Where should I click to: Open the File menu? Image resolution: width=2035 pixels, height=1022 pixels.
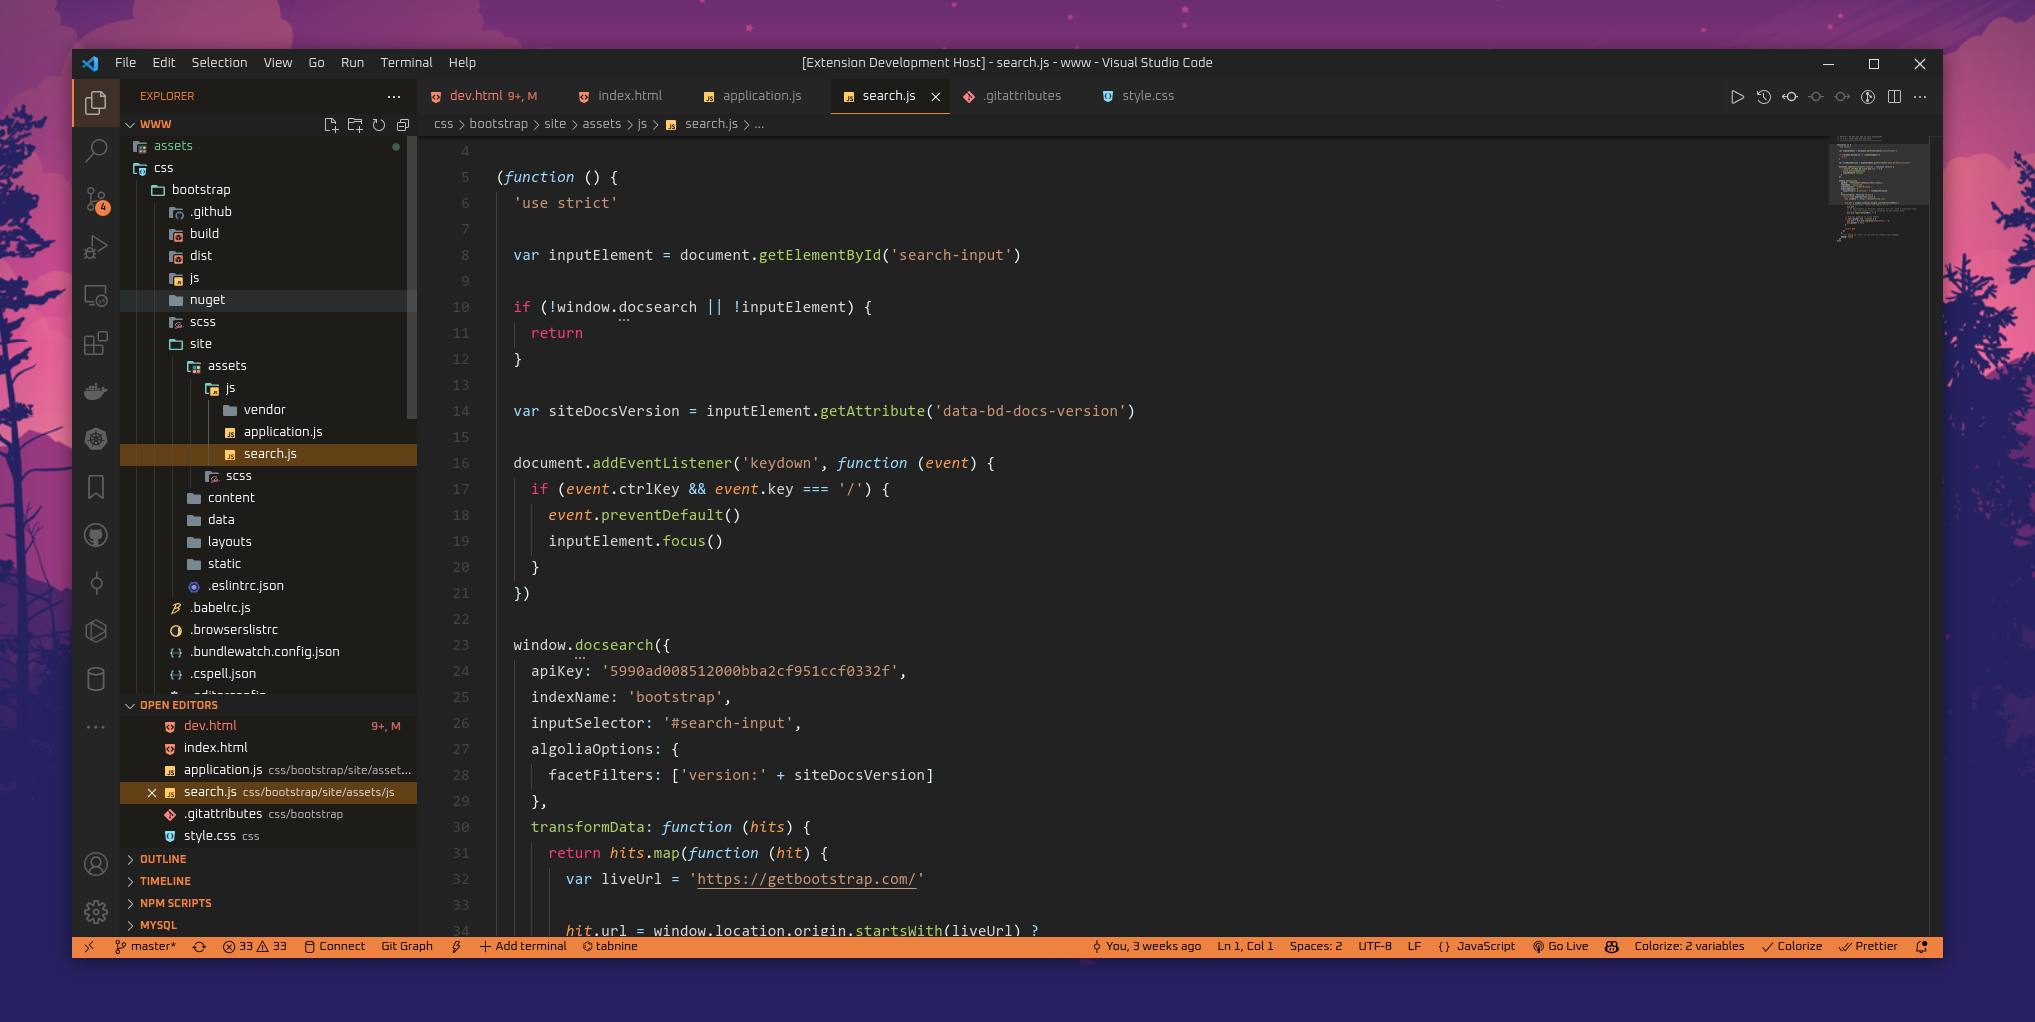point(125,63)
